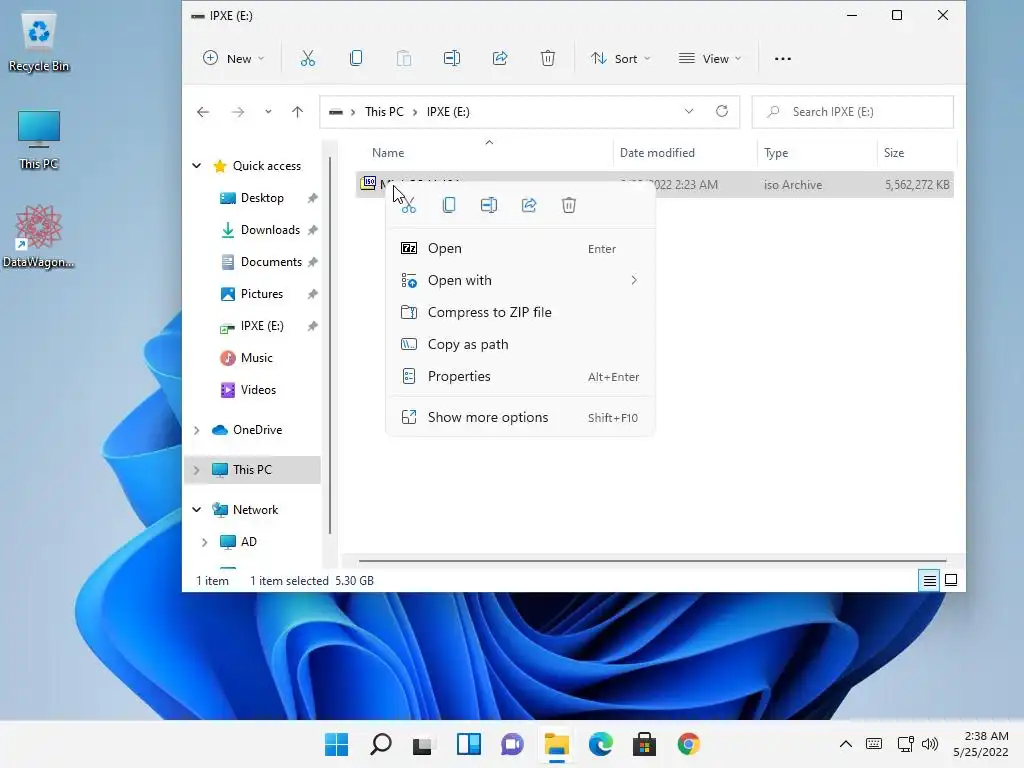Select Cut in the context menu icon row
The image size is (1024, 768).
tap(409, 205)
